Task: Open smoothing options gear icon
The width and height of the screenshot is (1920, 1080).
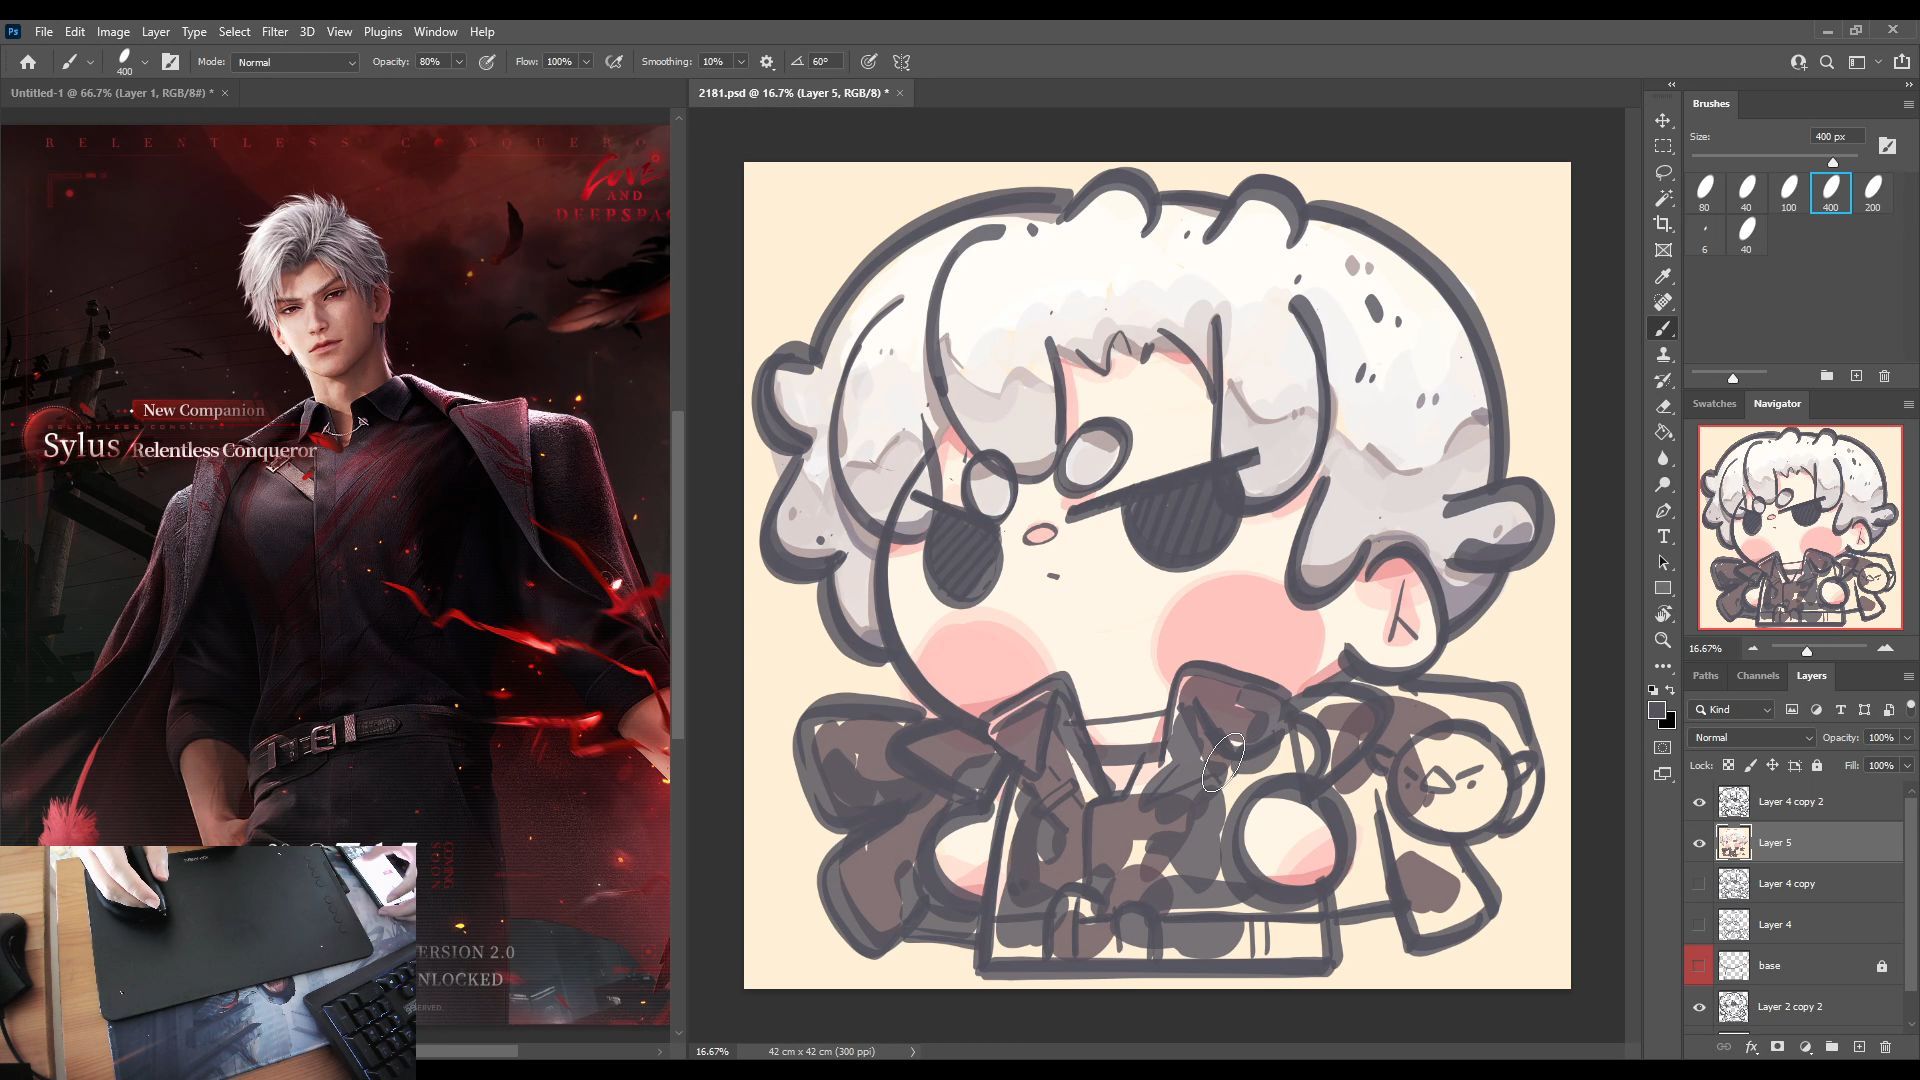Action: pyautogui.click(x=767, y=62)
